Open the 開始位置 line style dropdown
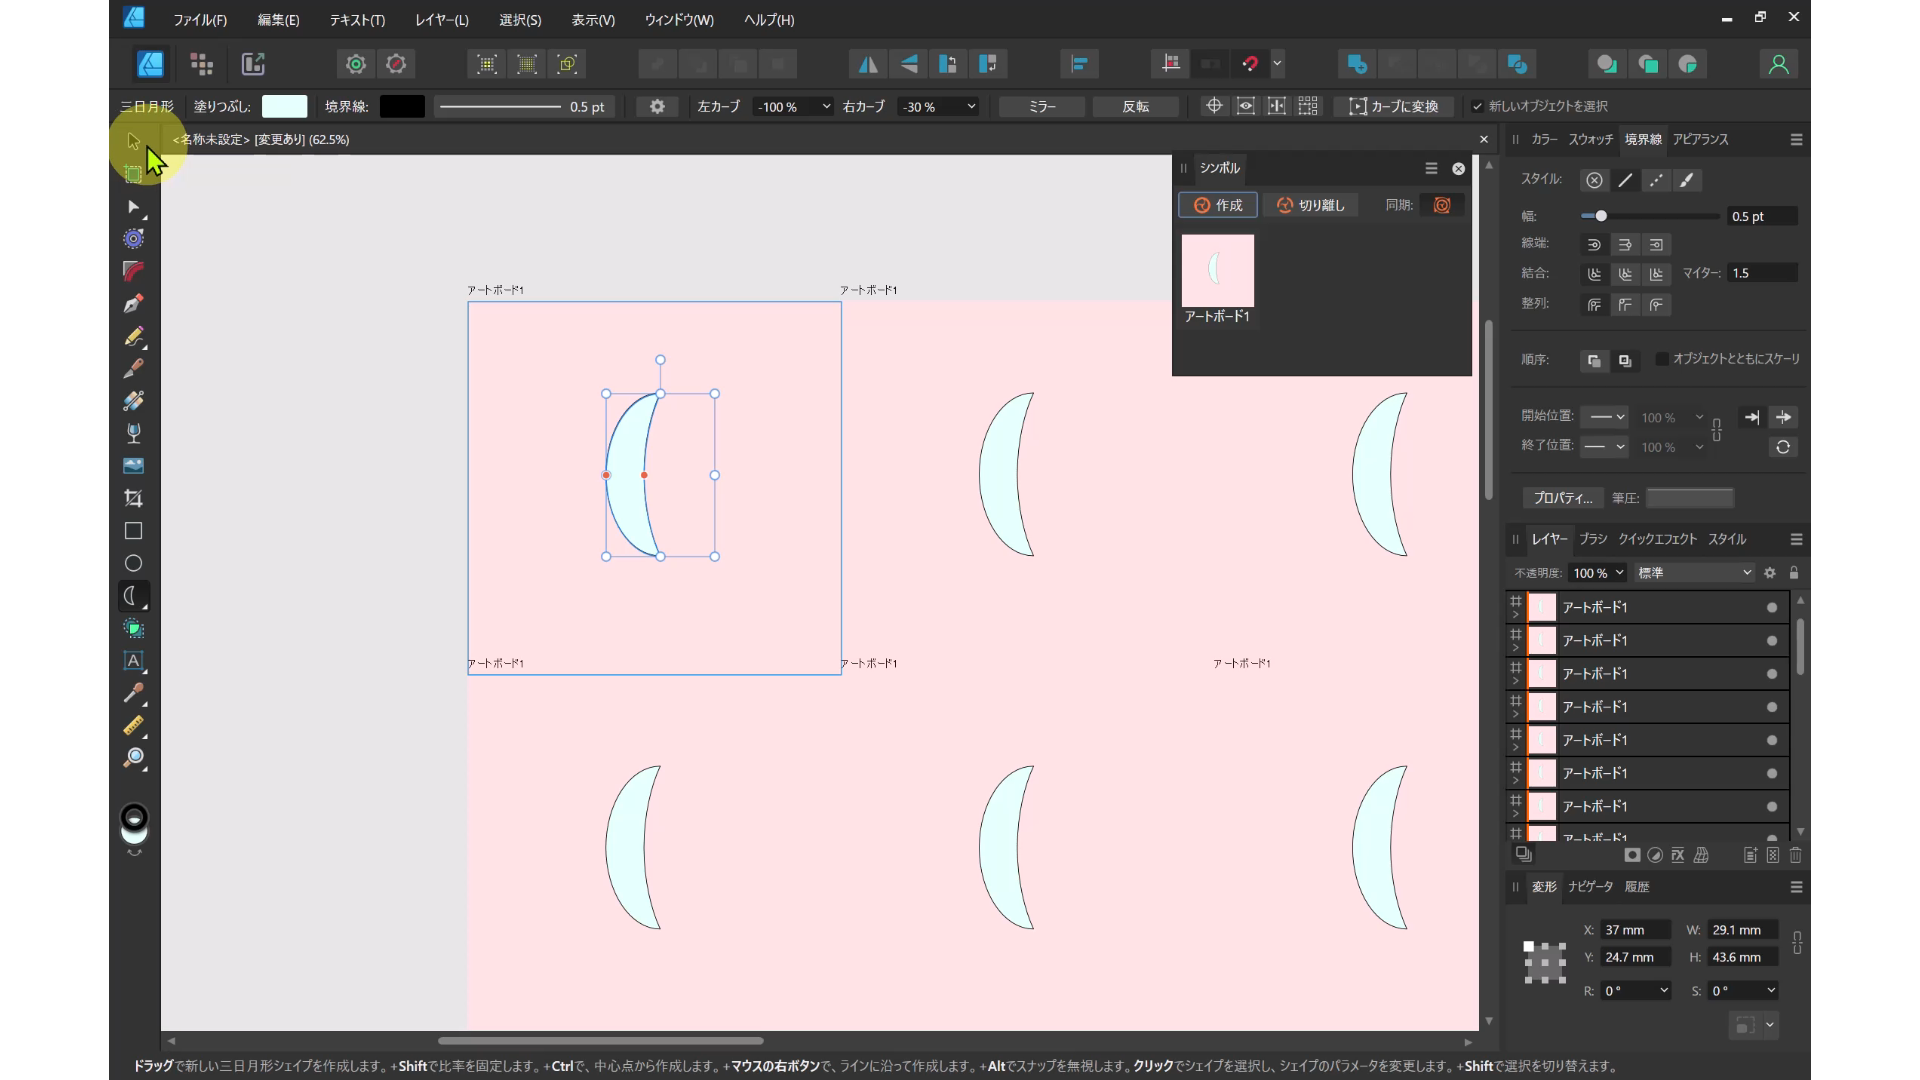 1606,417
